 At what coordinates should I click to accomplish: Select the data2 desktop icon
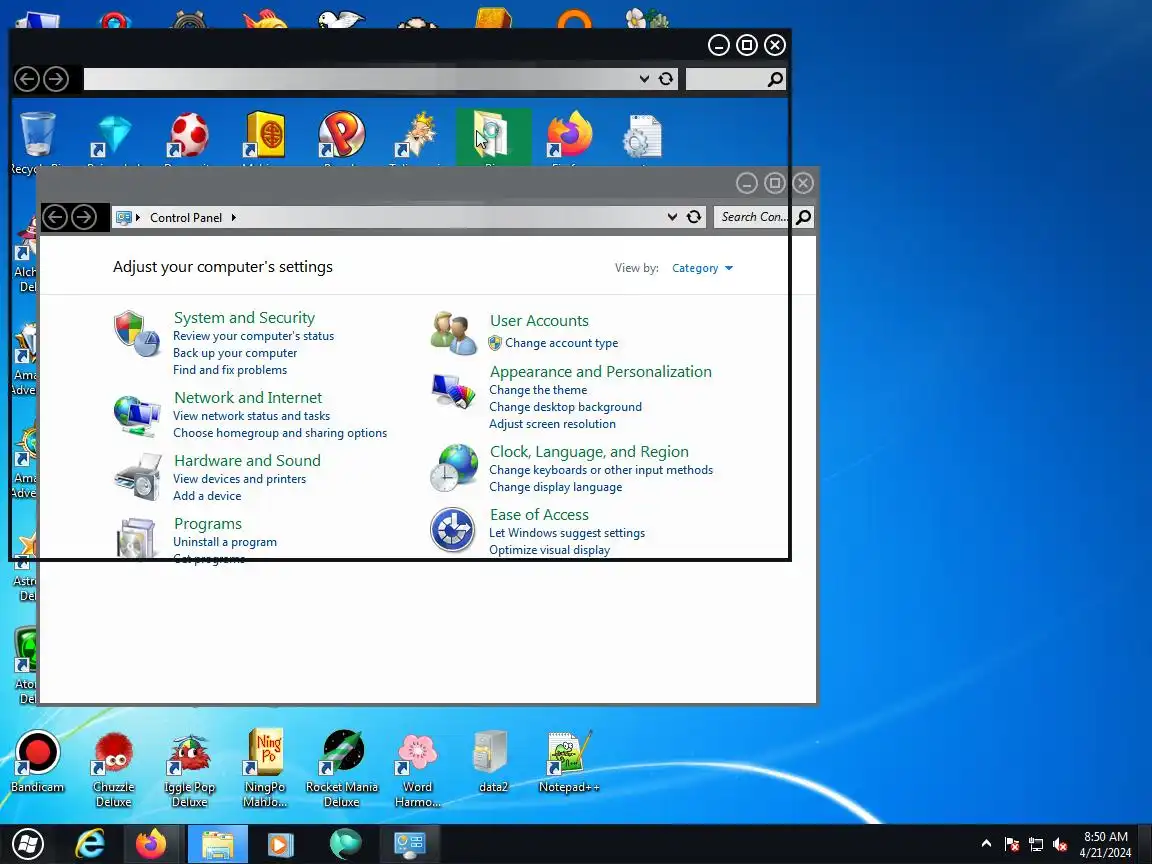[493, 761]
